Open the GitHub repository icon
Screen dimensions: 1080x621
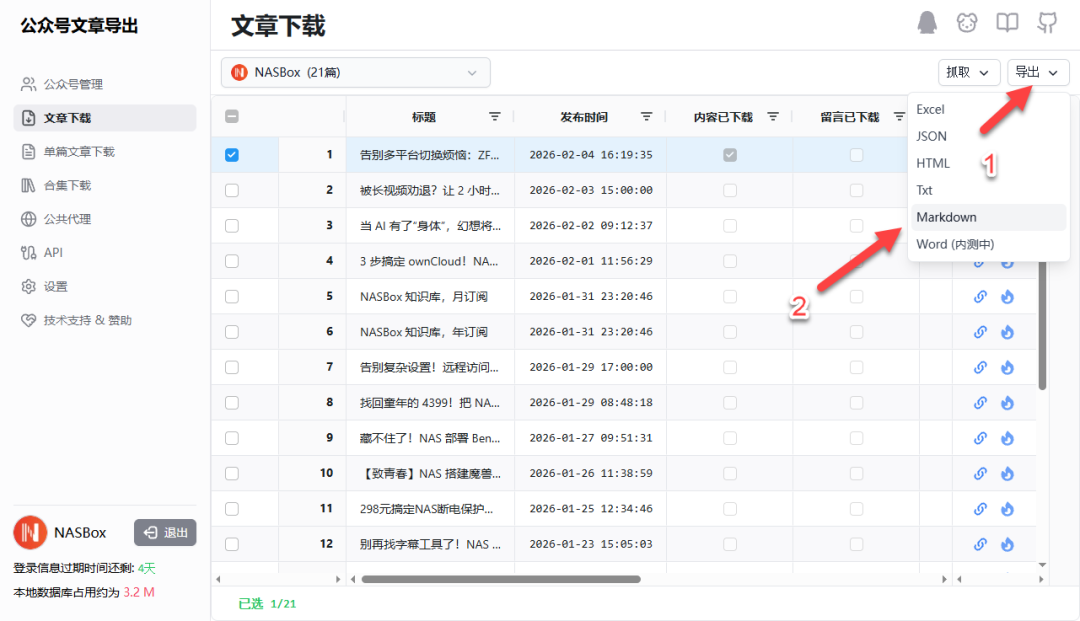pyautogui.click(x=1047, y=22)
